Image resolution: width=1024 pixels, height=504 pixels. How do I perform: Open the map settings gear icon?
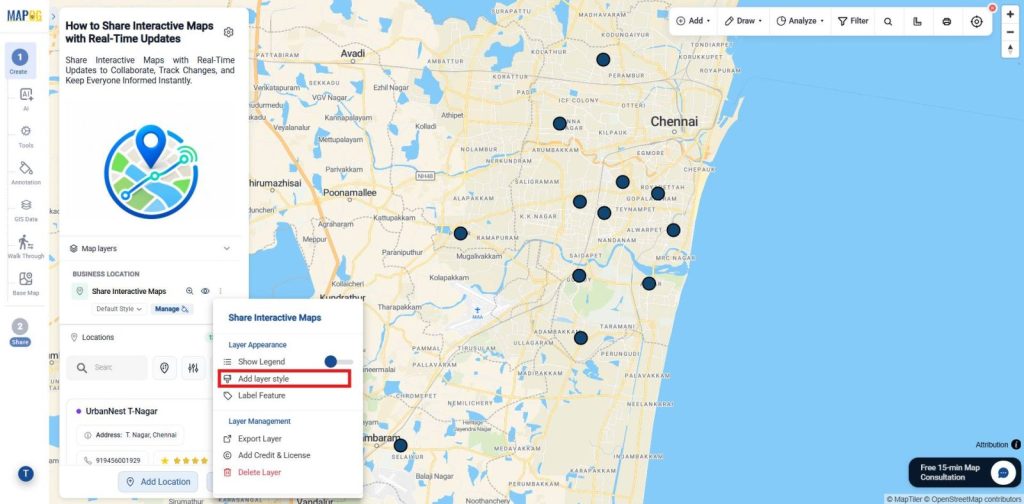click(229, 32)
